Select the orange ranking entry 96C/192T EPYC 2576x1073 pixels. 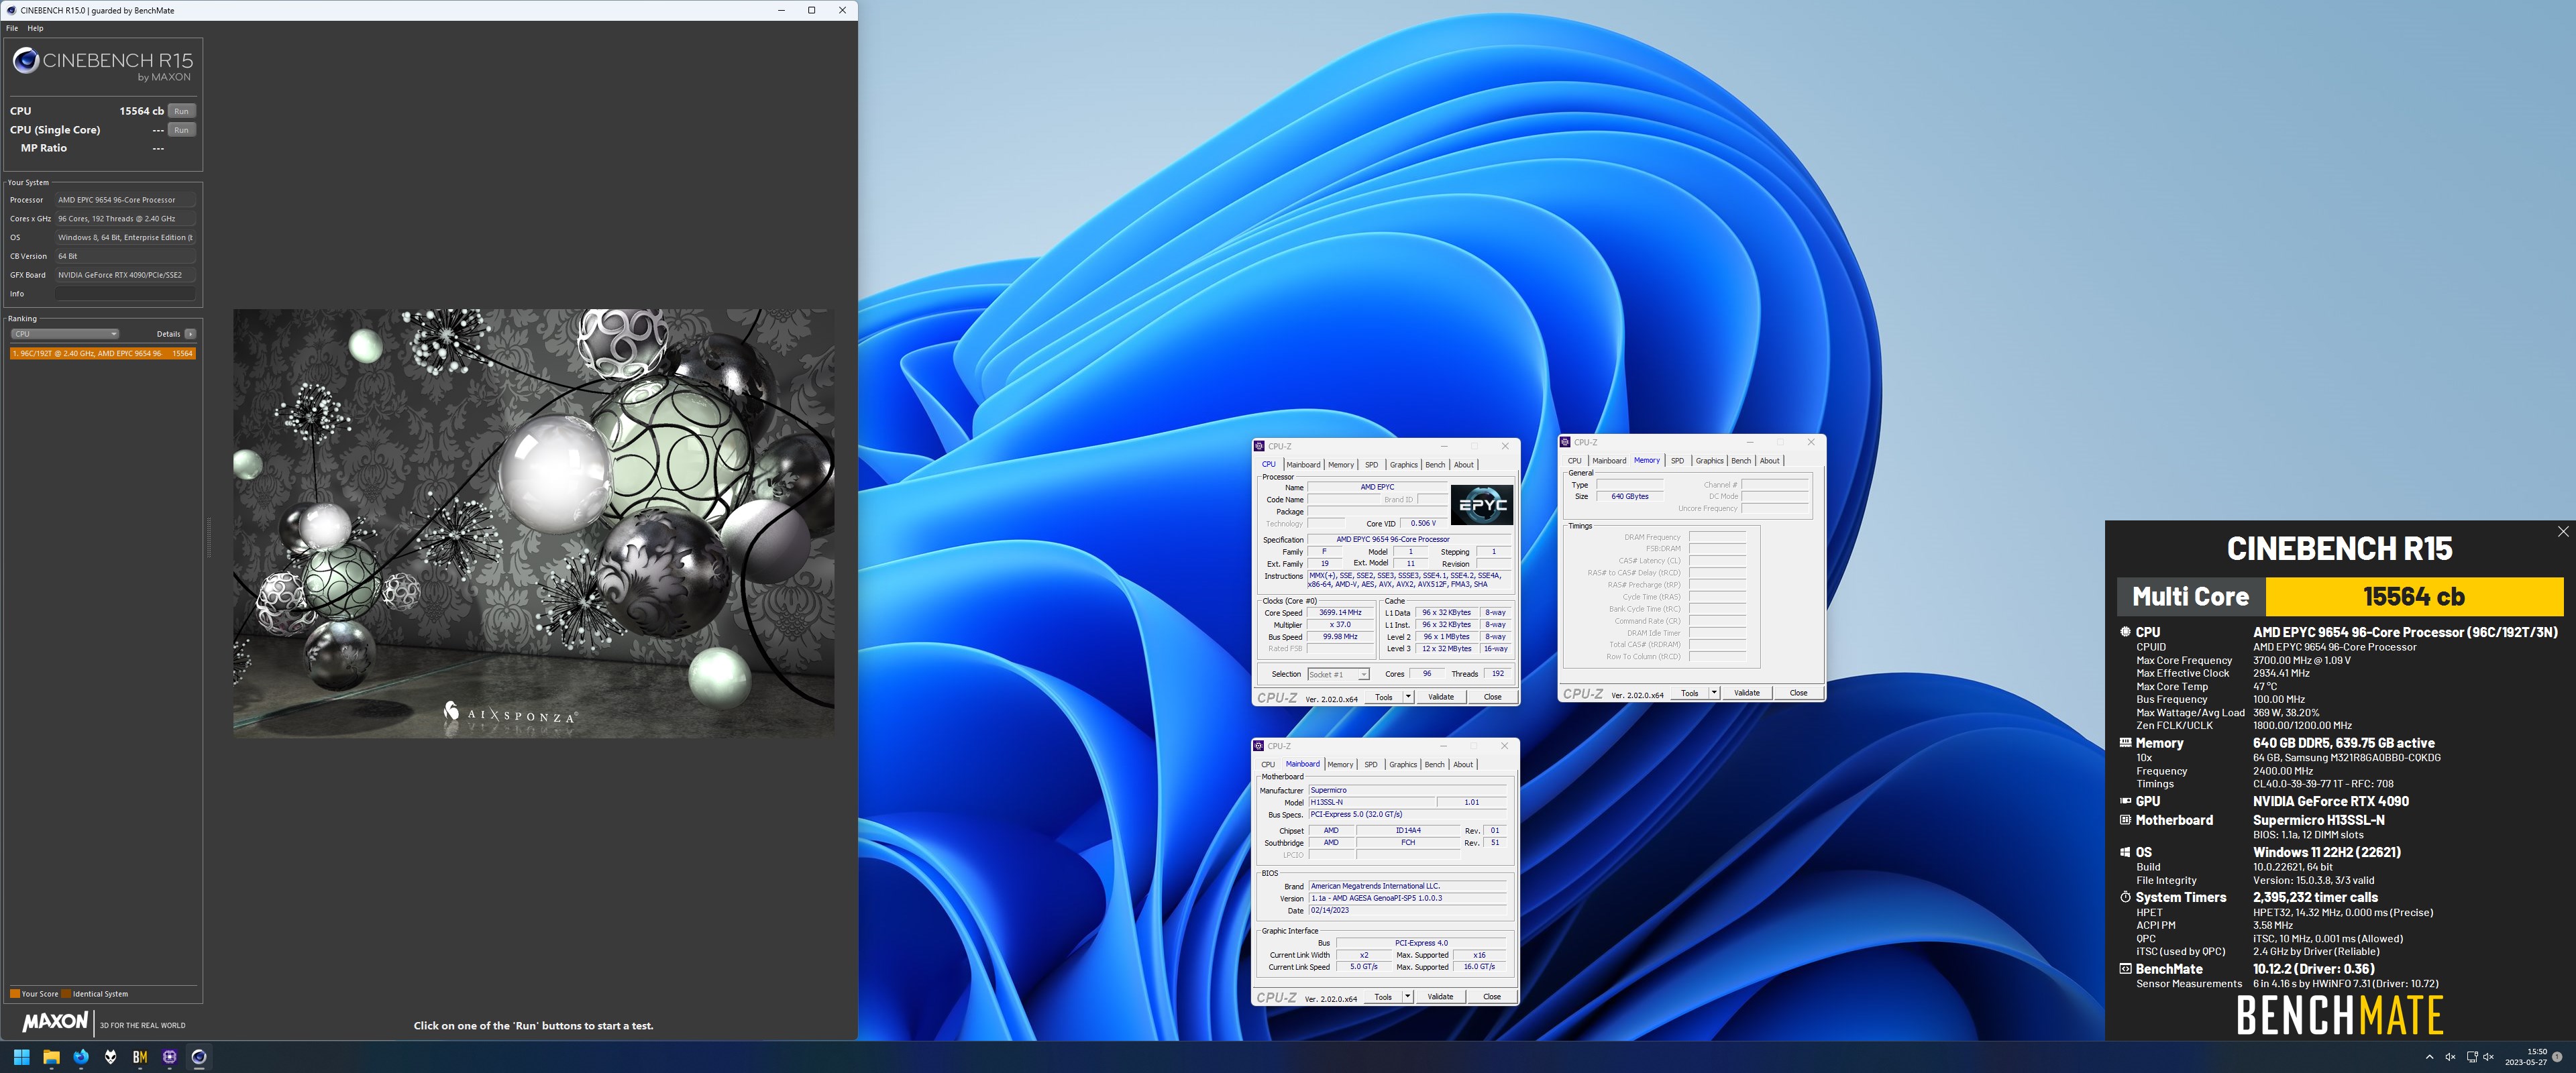click(x=103, y=354)
